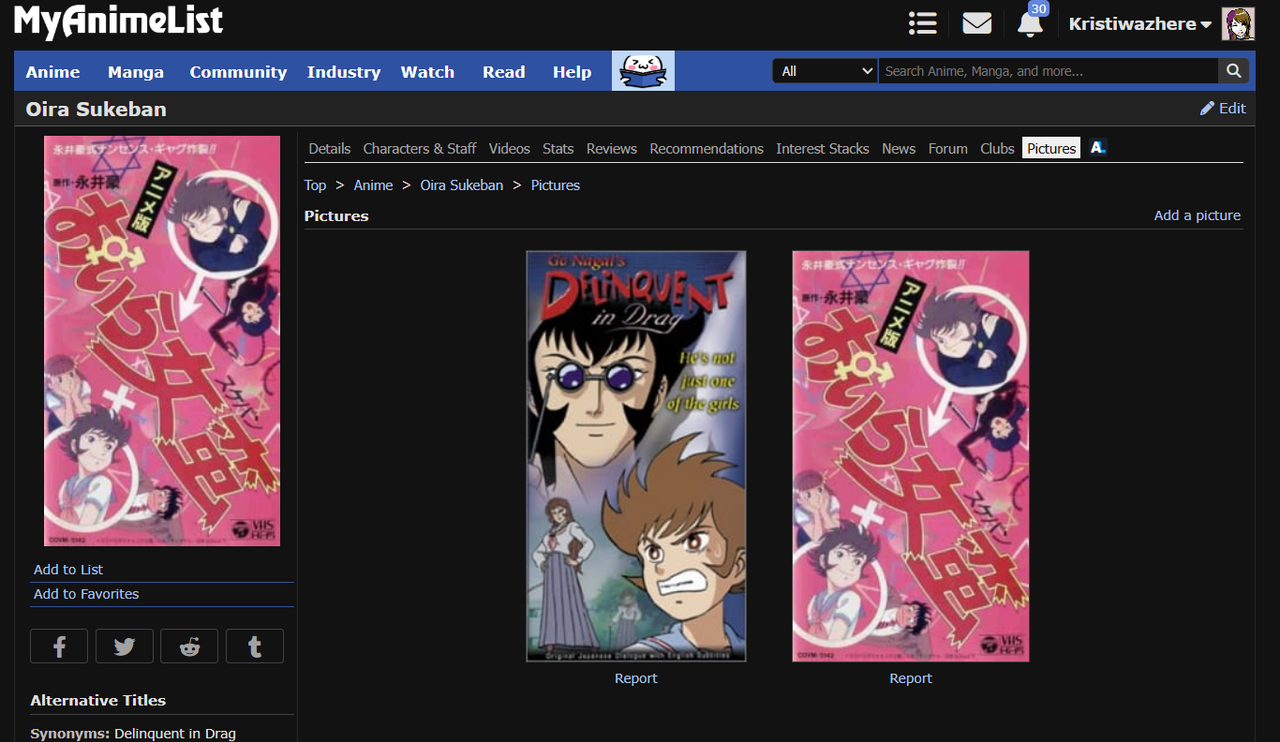Click the Alternative Titles heading
This screenshot has height=742, width=1280.
tap(98, 700)
